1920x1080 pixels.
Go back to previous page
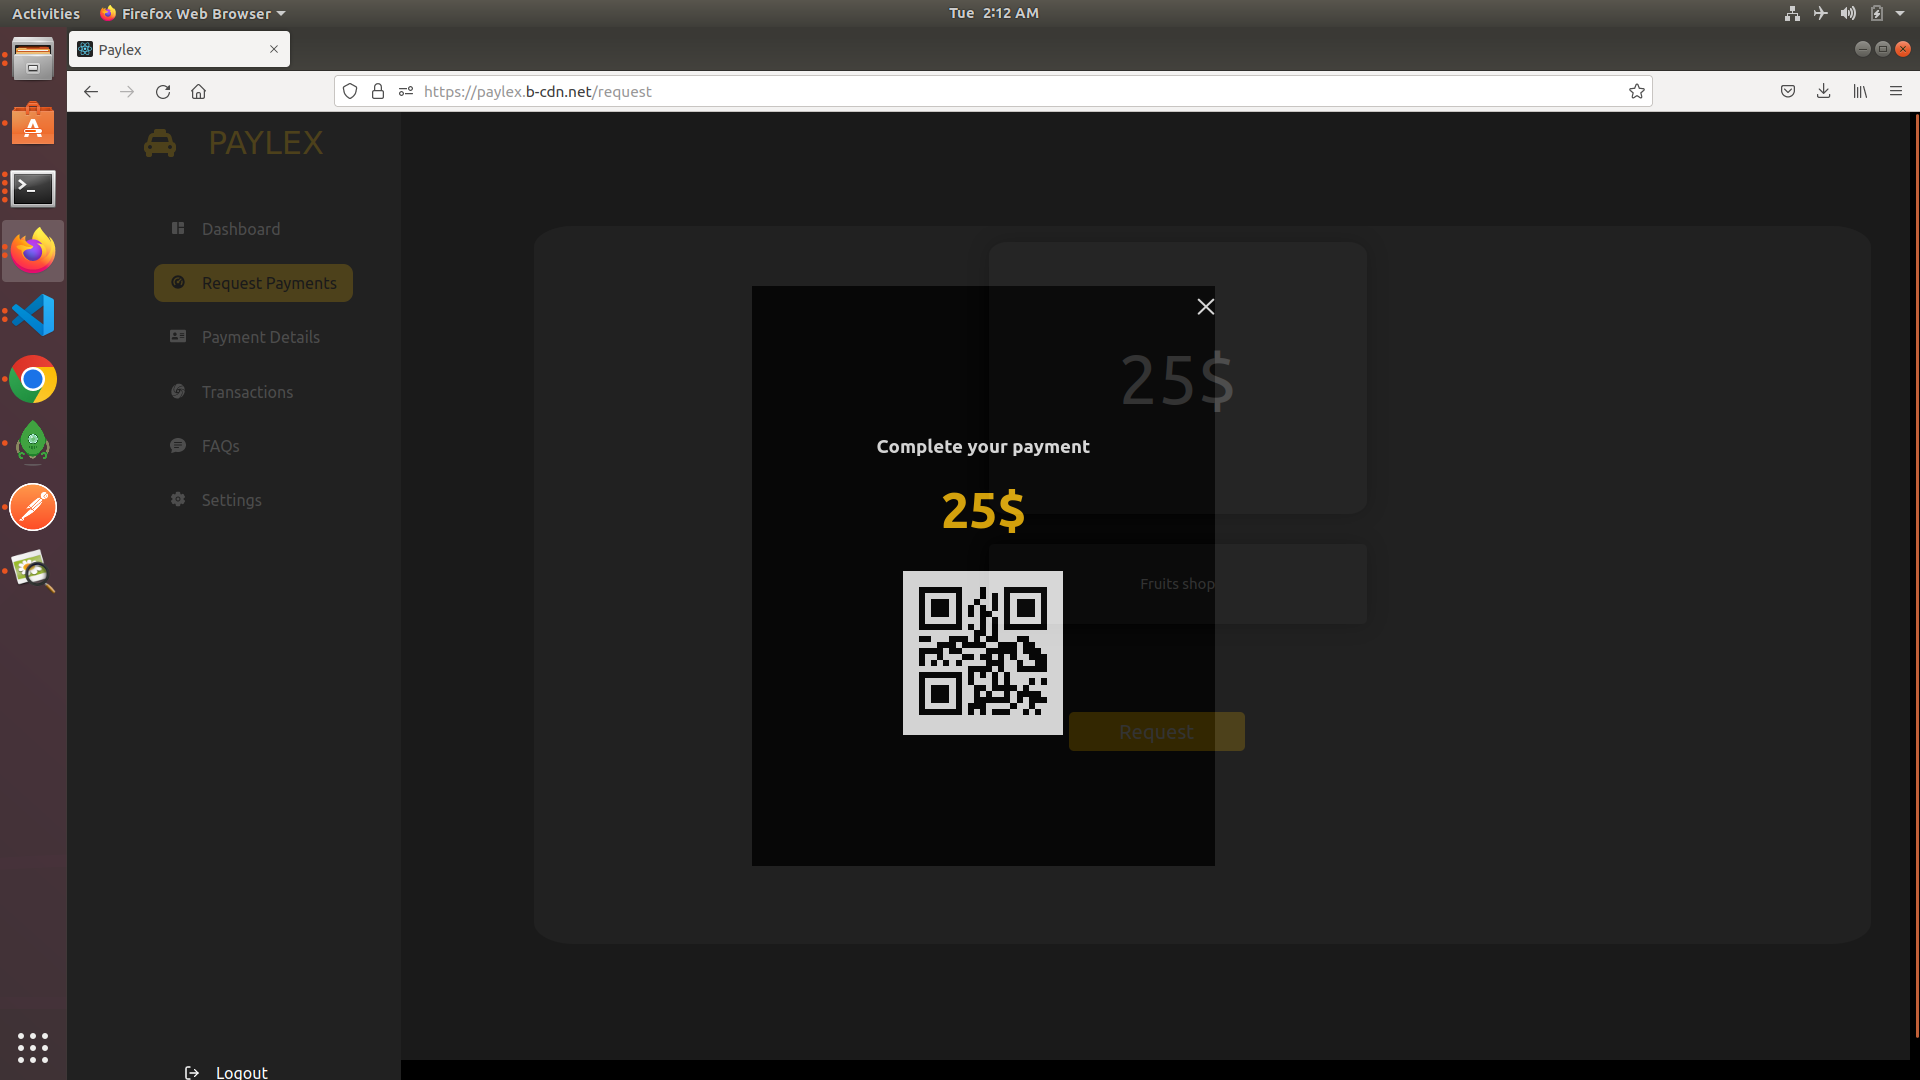(91, 91)
